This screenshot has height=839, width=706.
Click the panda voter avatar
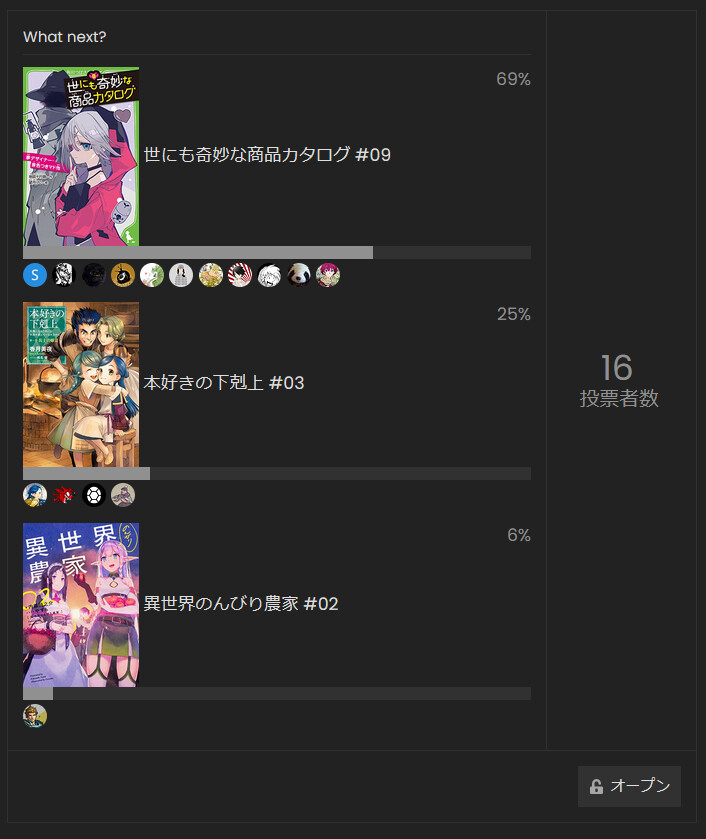pos(299,276)
